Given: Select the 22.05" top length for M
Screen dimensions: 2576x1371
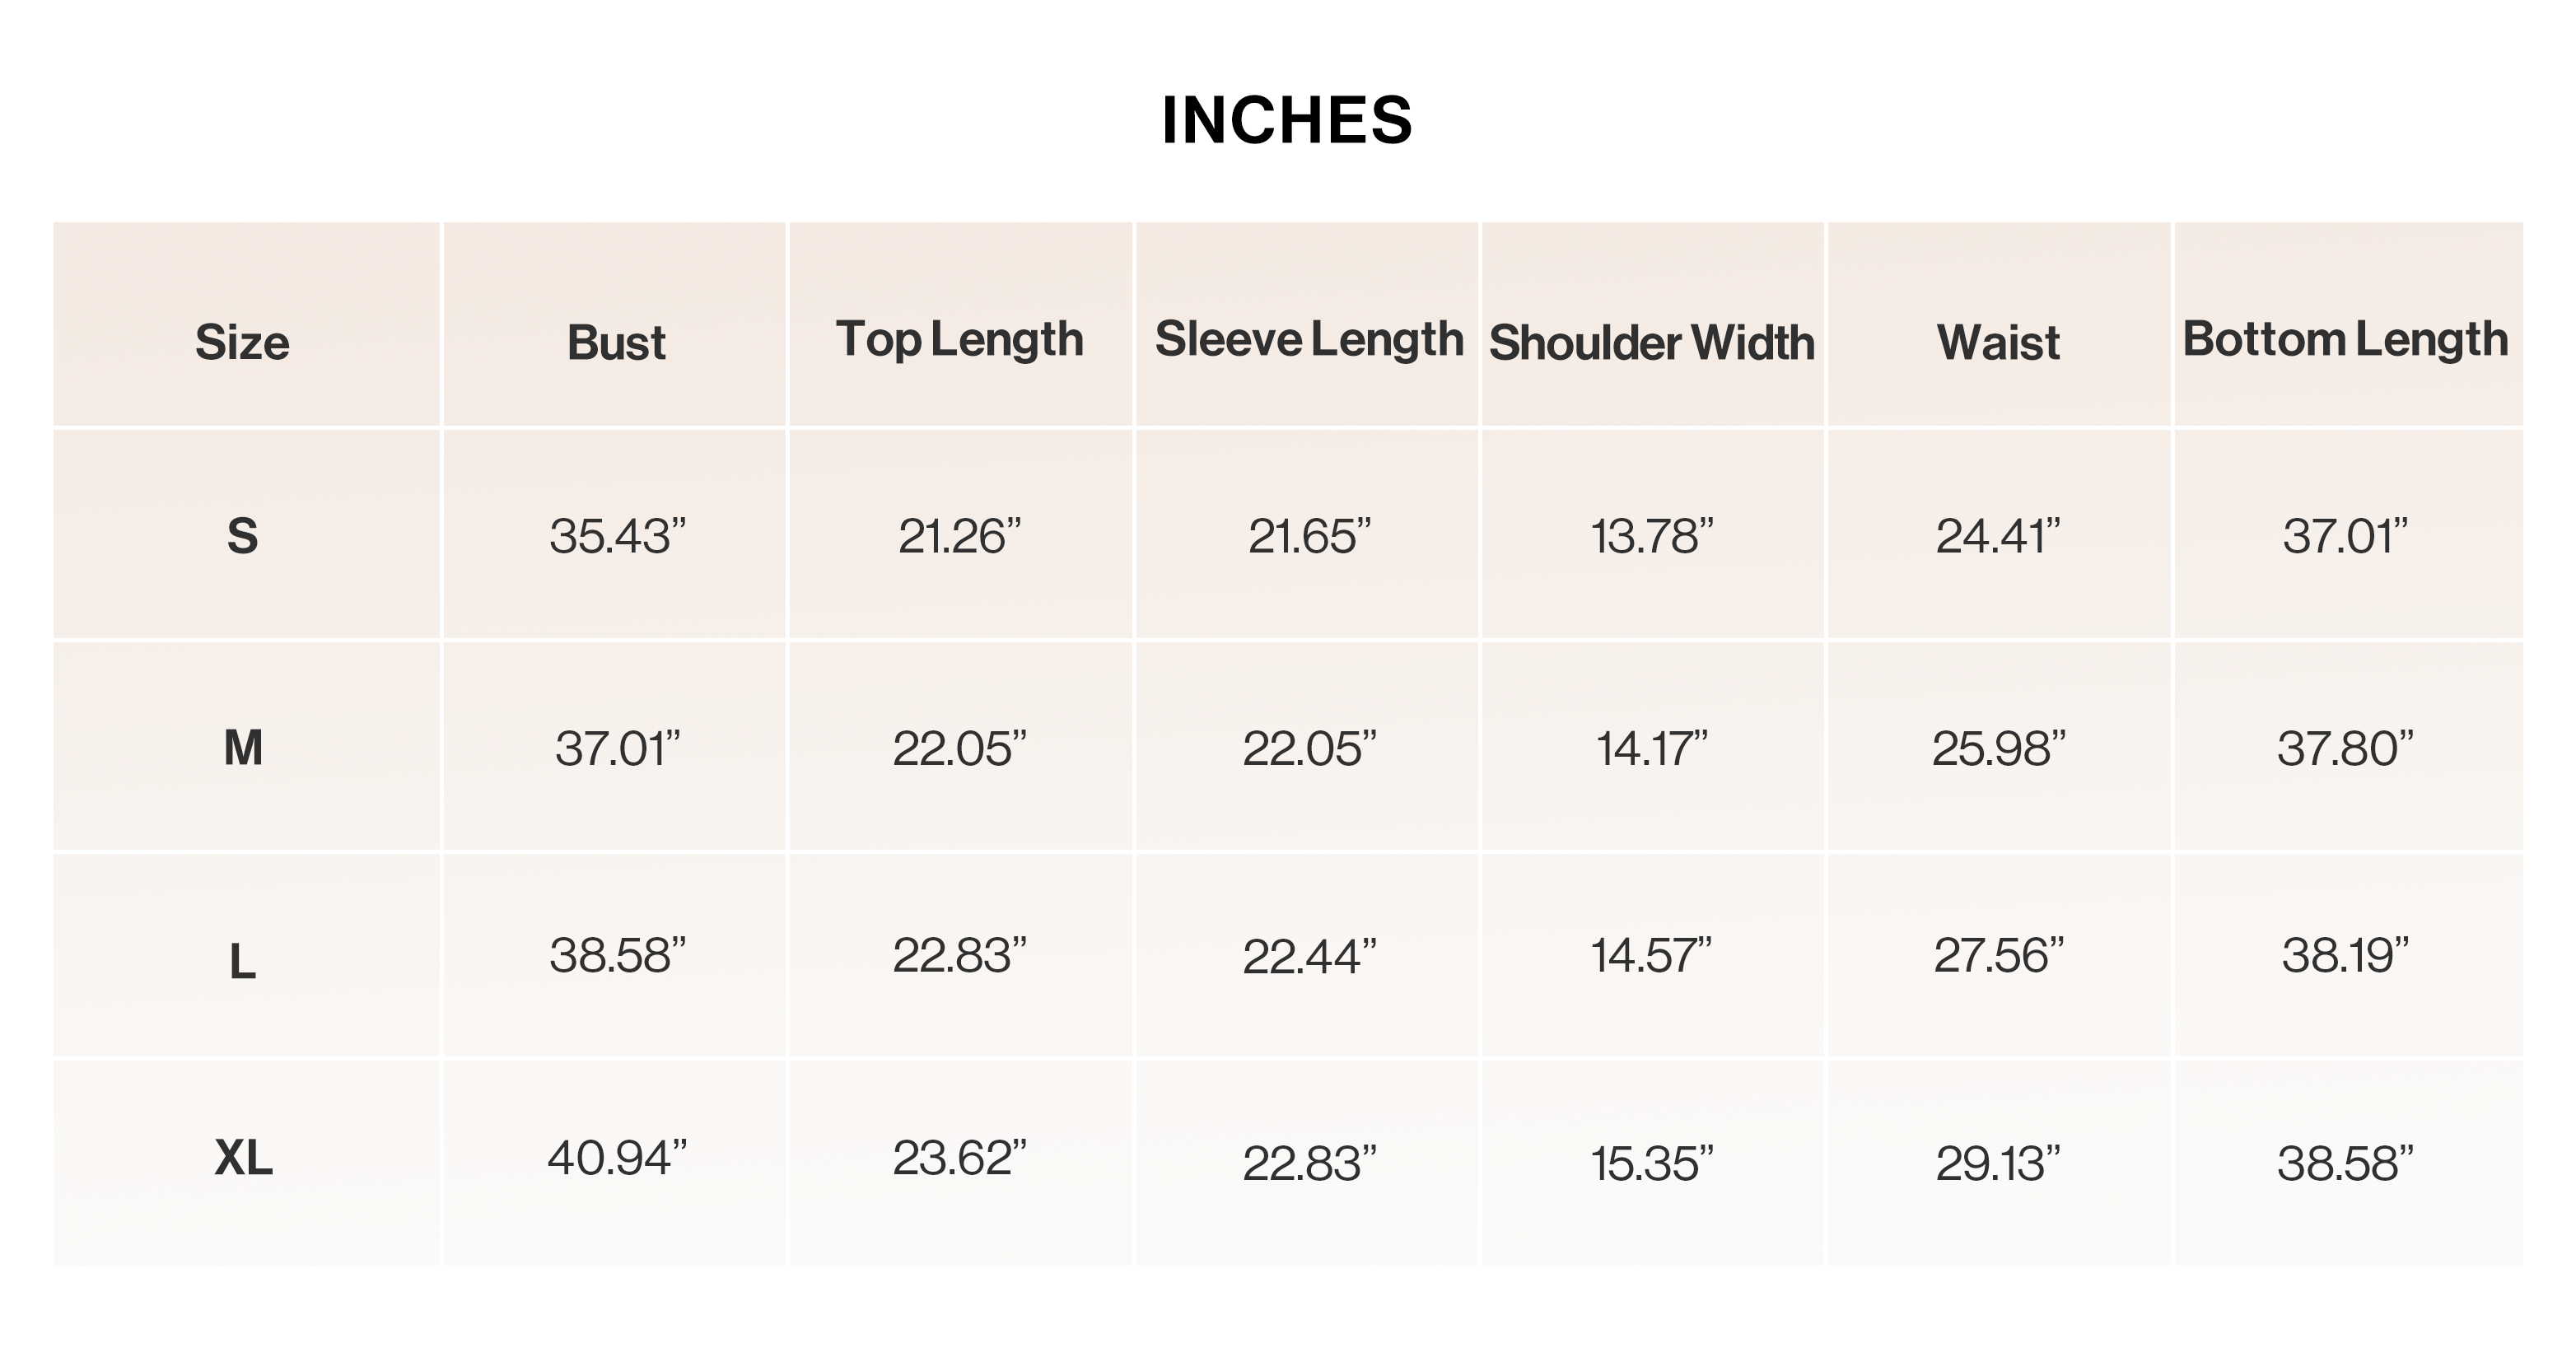Looking at the screenshot, I should 959,749.
